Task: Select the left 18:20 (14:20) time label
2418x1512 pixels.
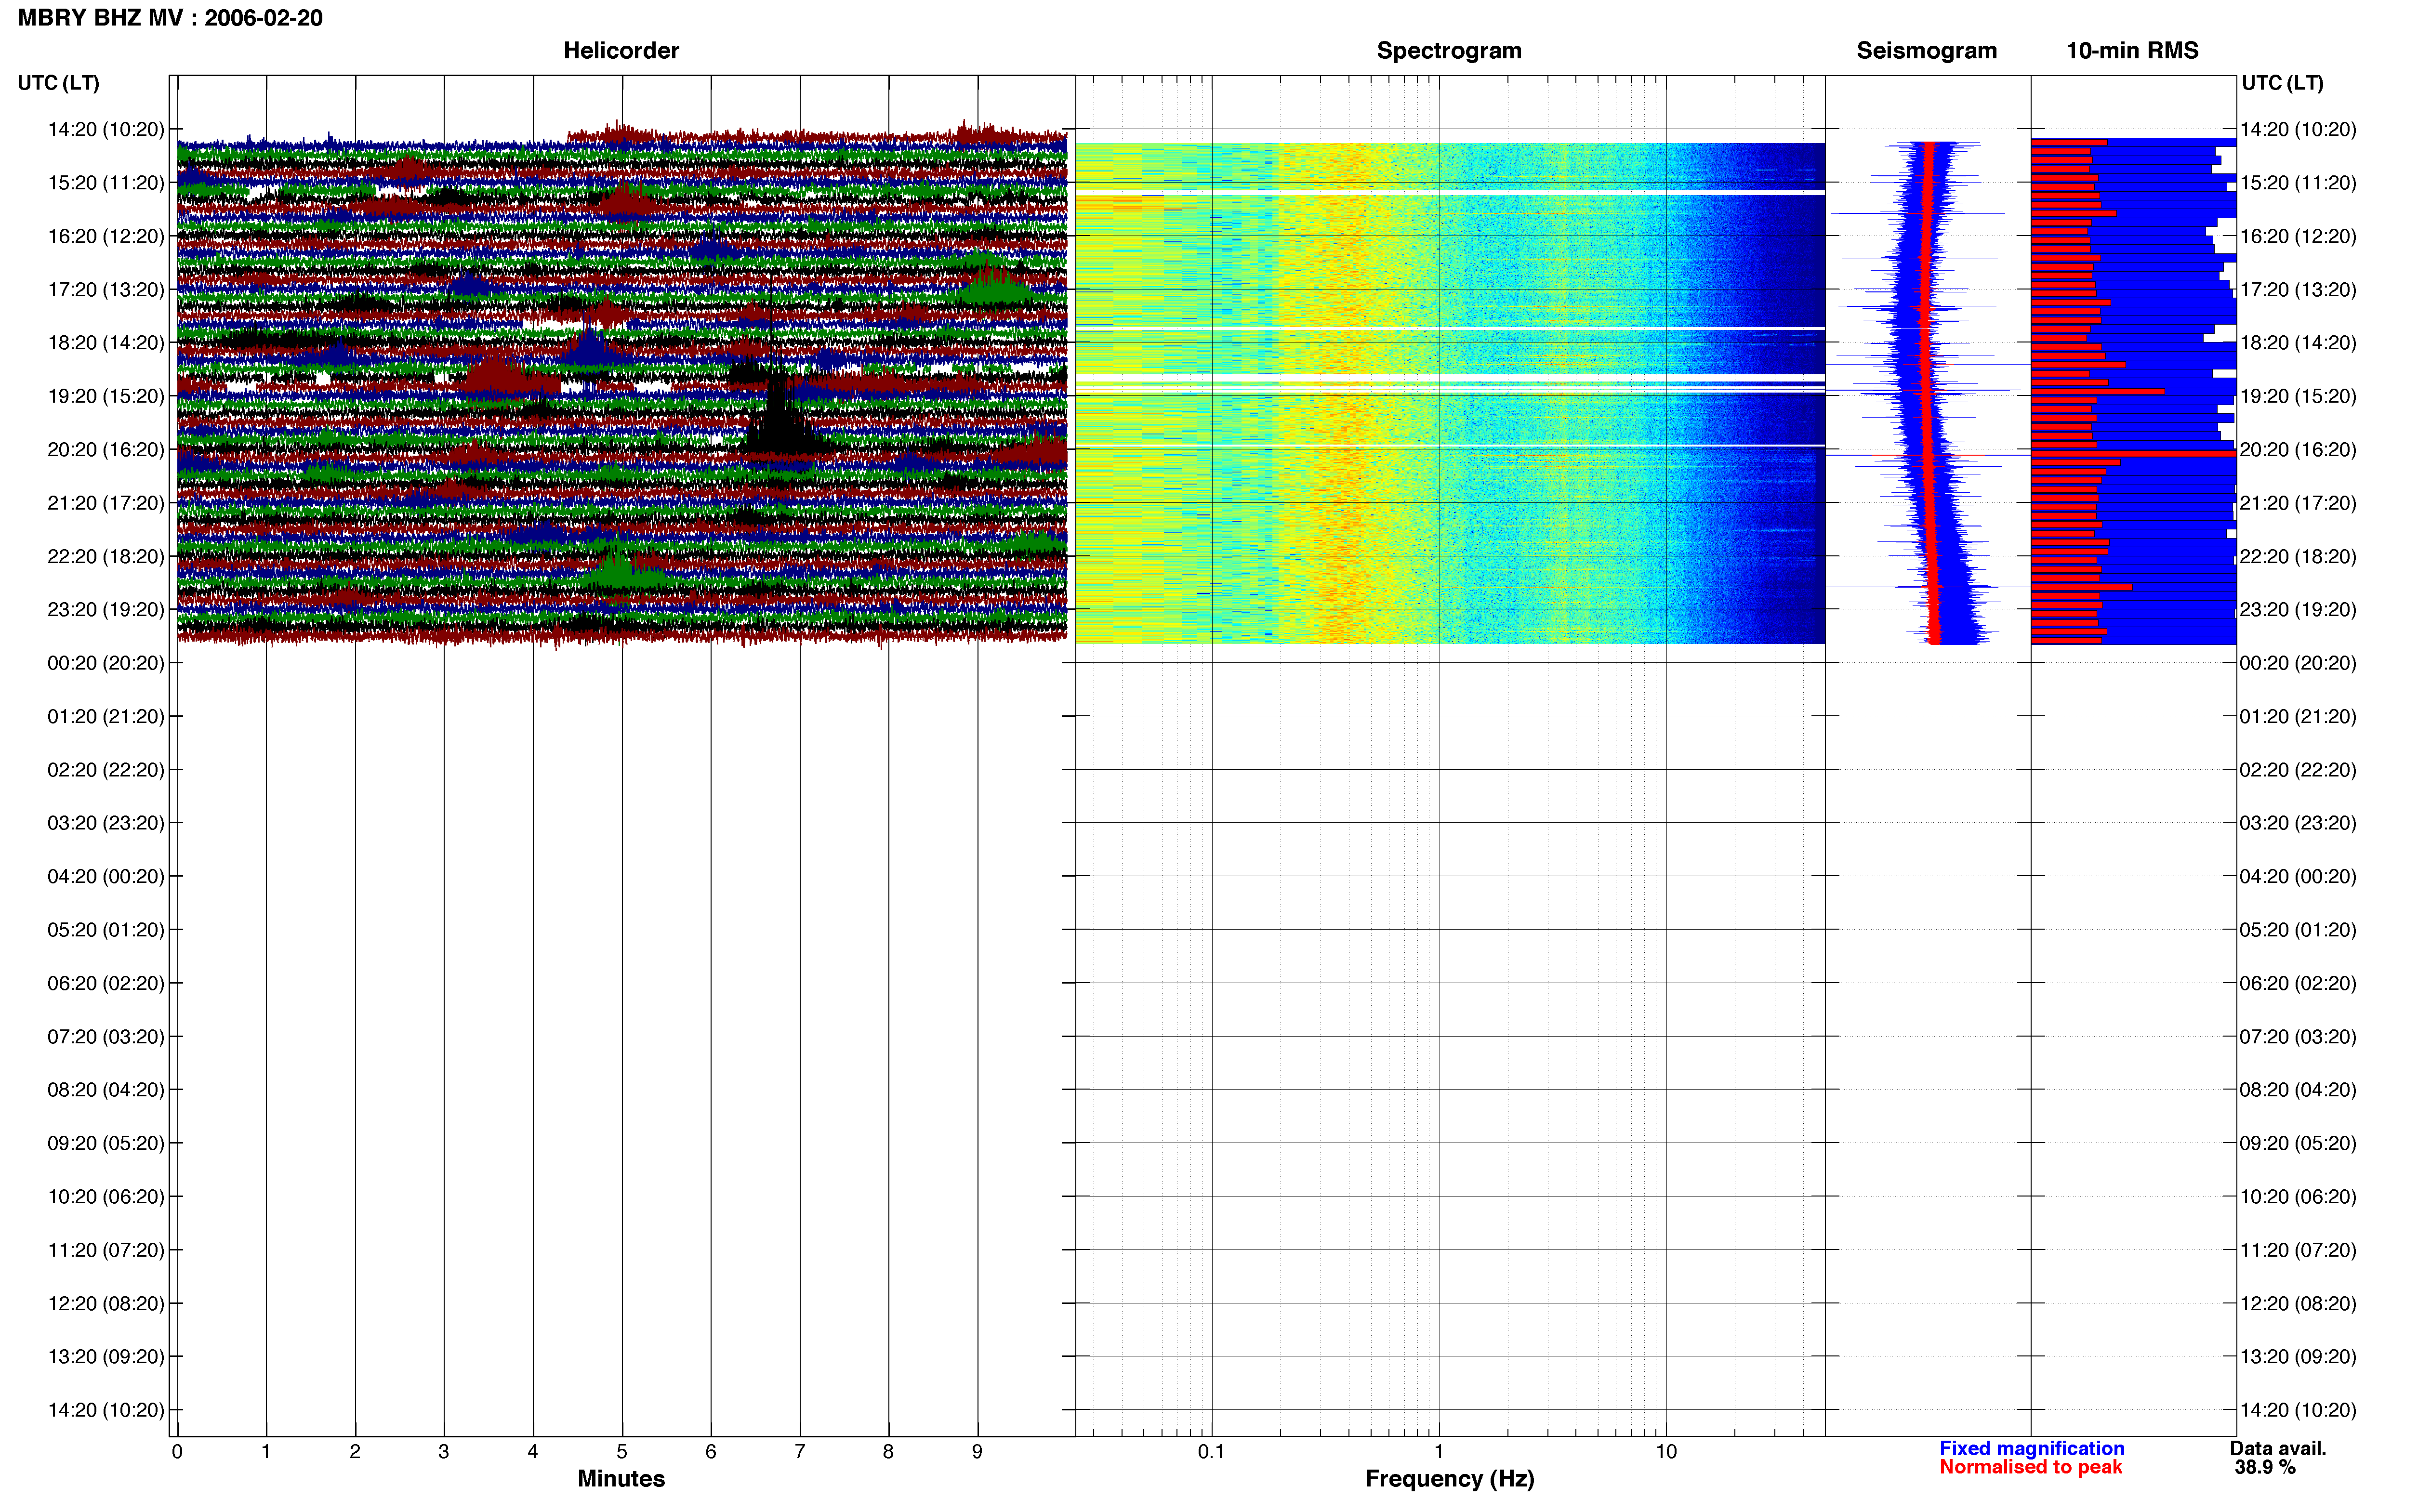Action: coord(106,342)
